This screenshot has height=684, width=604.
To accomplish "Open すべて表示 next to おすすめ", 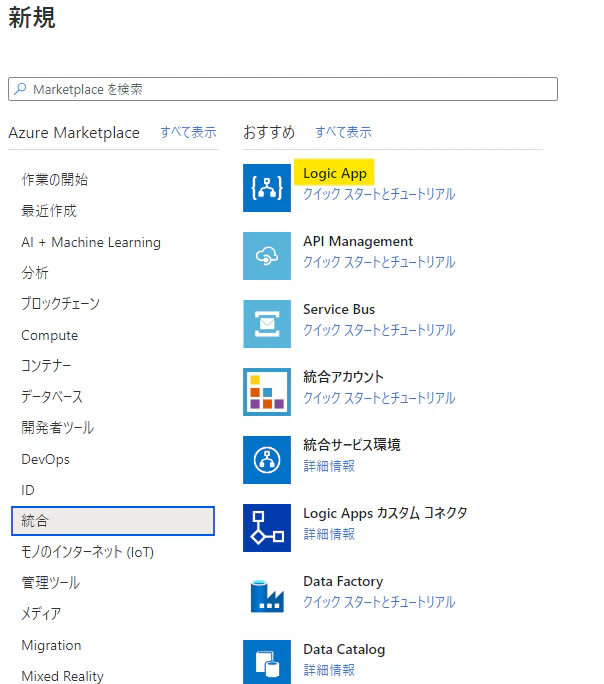I will point(344,132).
